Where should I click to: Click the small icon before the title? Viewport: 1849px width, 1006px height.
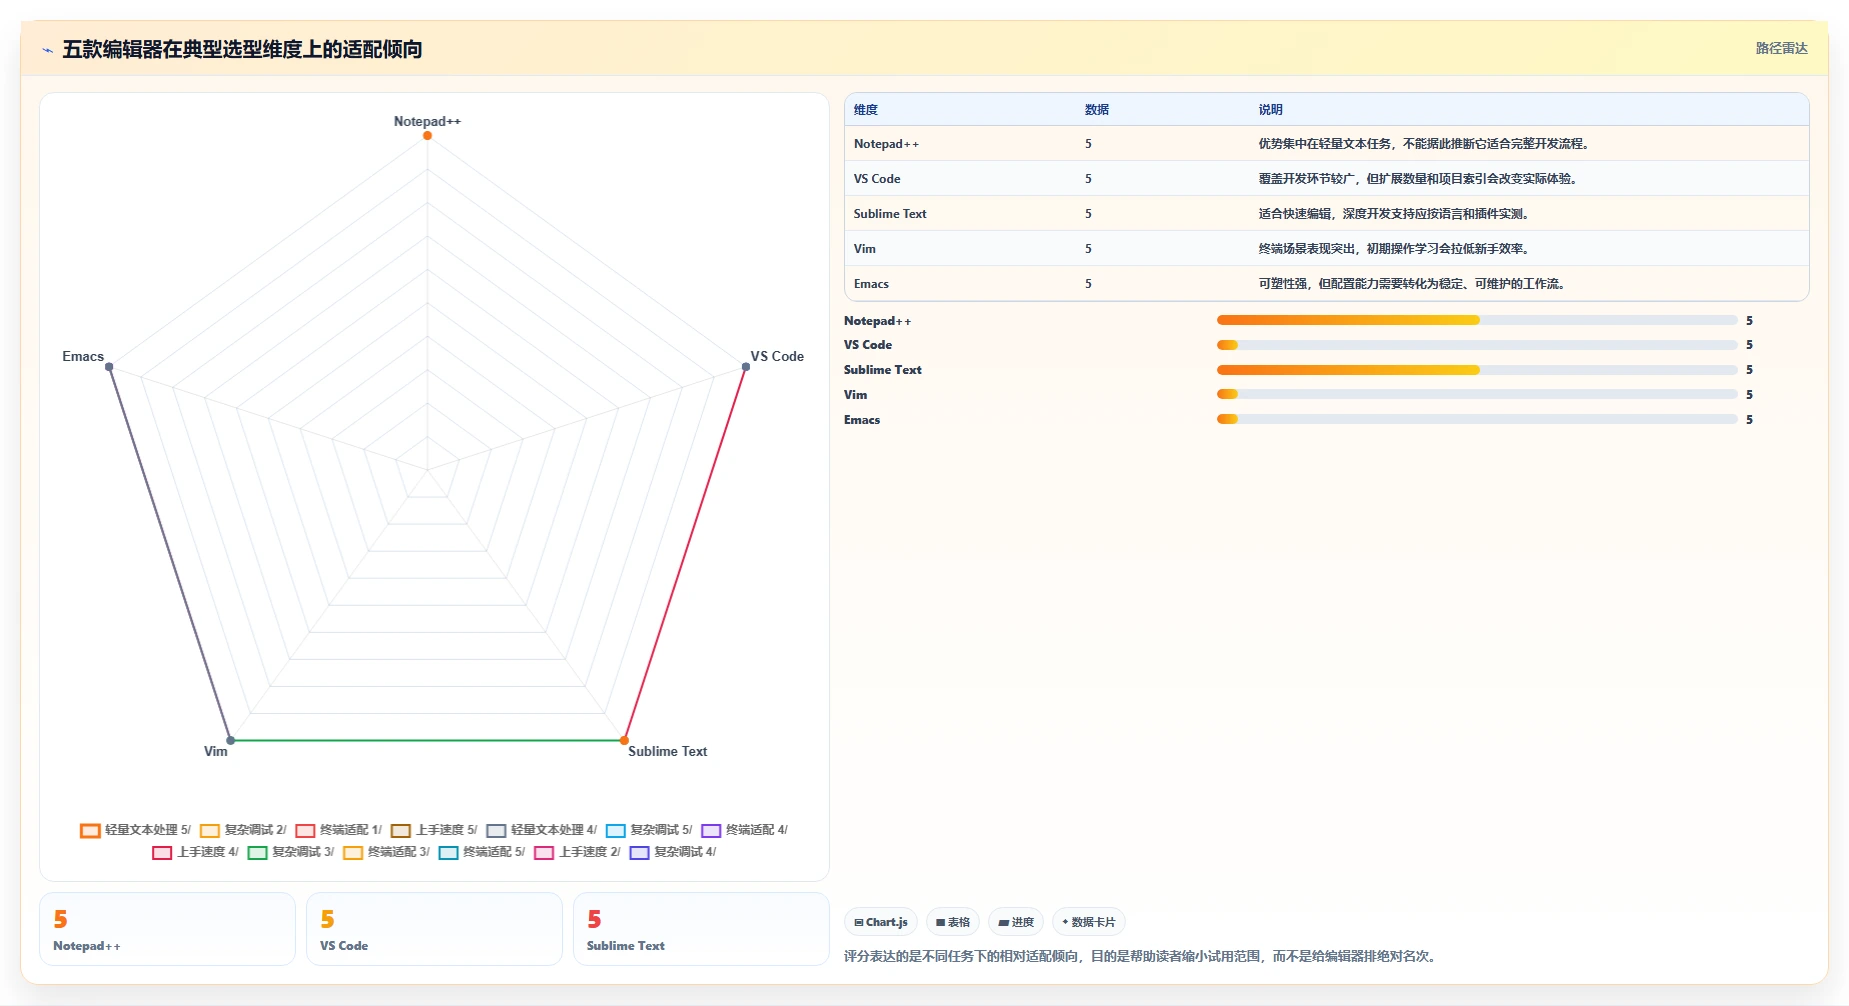47,50
